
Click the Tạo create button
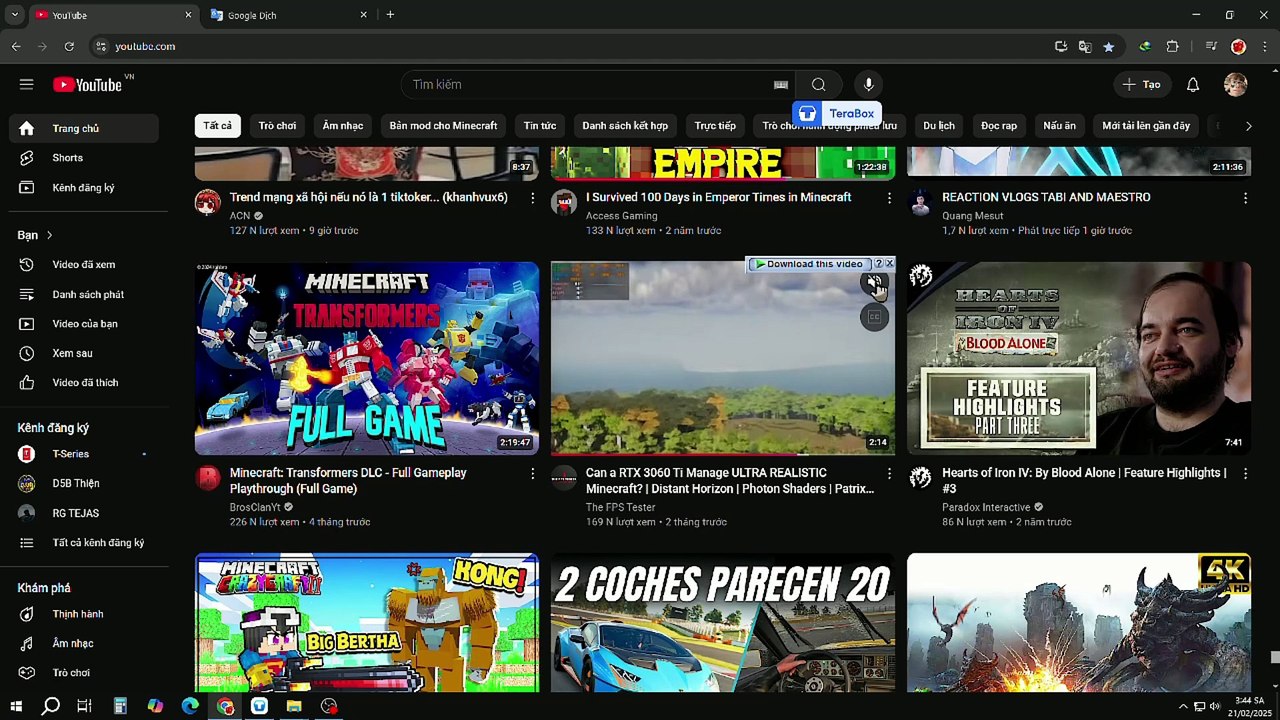(x=1141, y=85)
